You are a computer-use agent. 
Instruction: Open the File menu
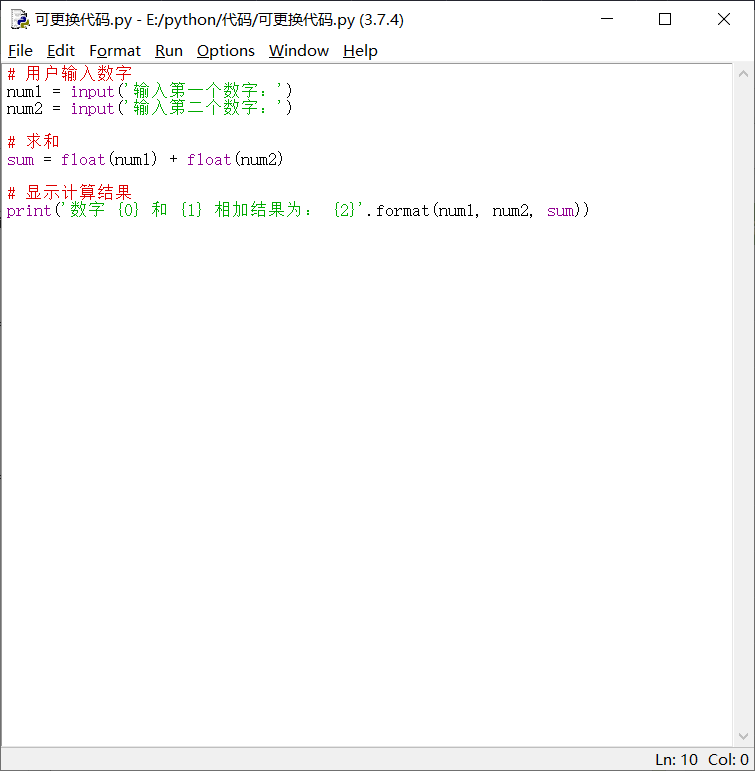coord(20,51)
